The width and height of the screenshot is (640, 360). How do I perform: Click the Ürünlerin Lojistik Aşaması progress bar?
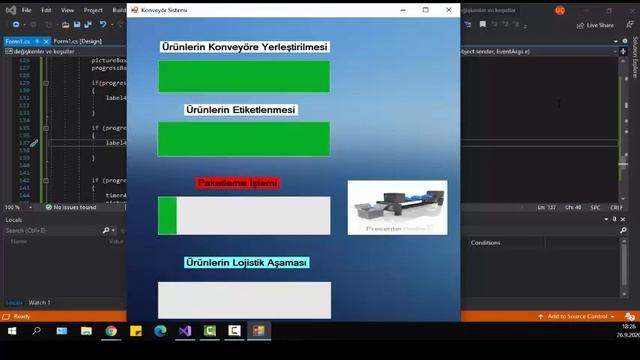(244, 300)
